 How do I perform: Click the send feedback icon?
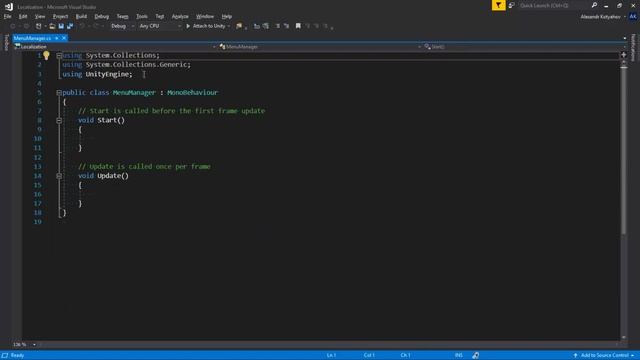(x=511, y=5)
